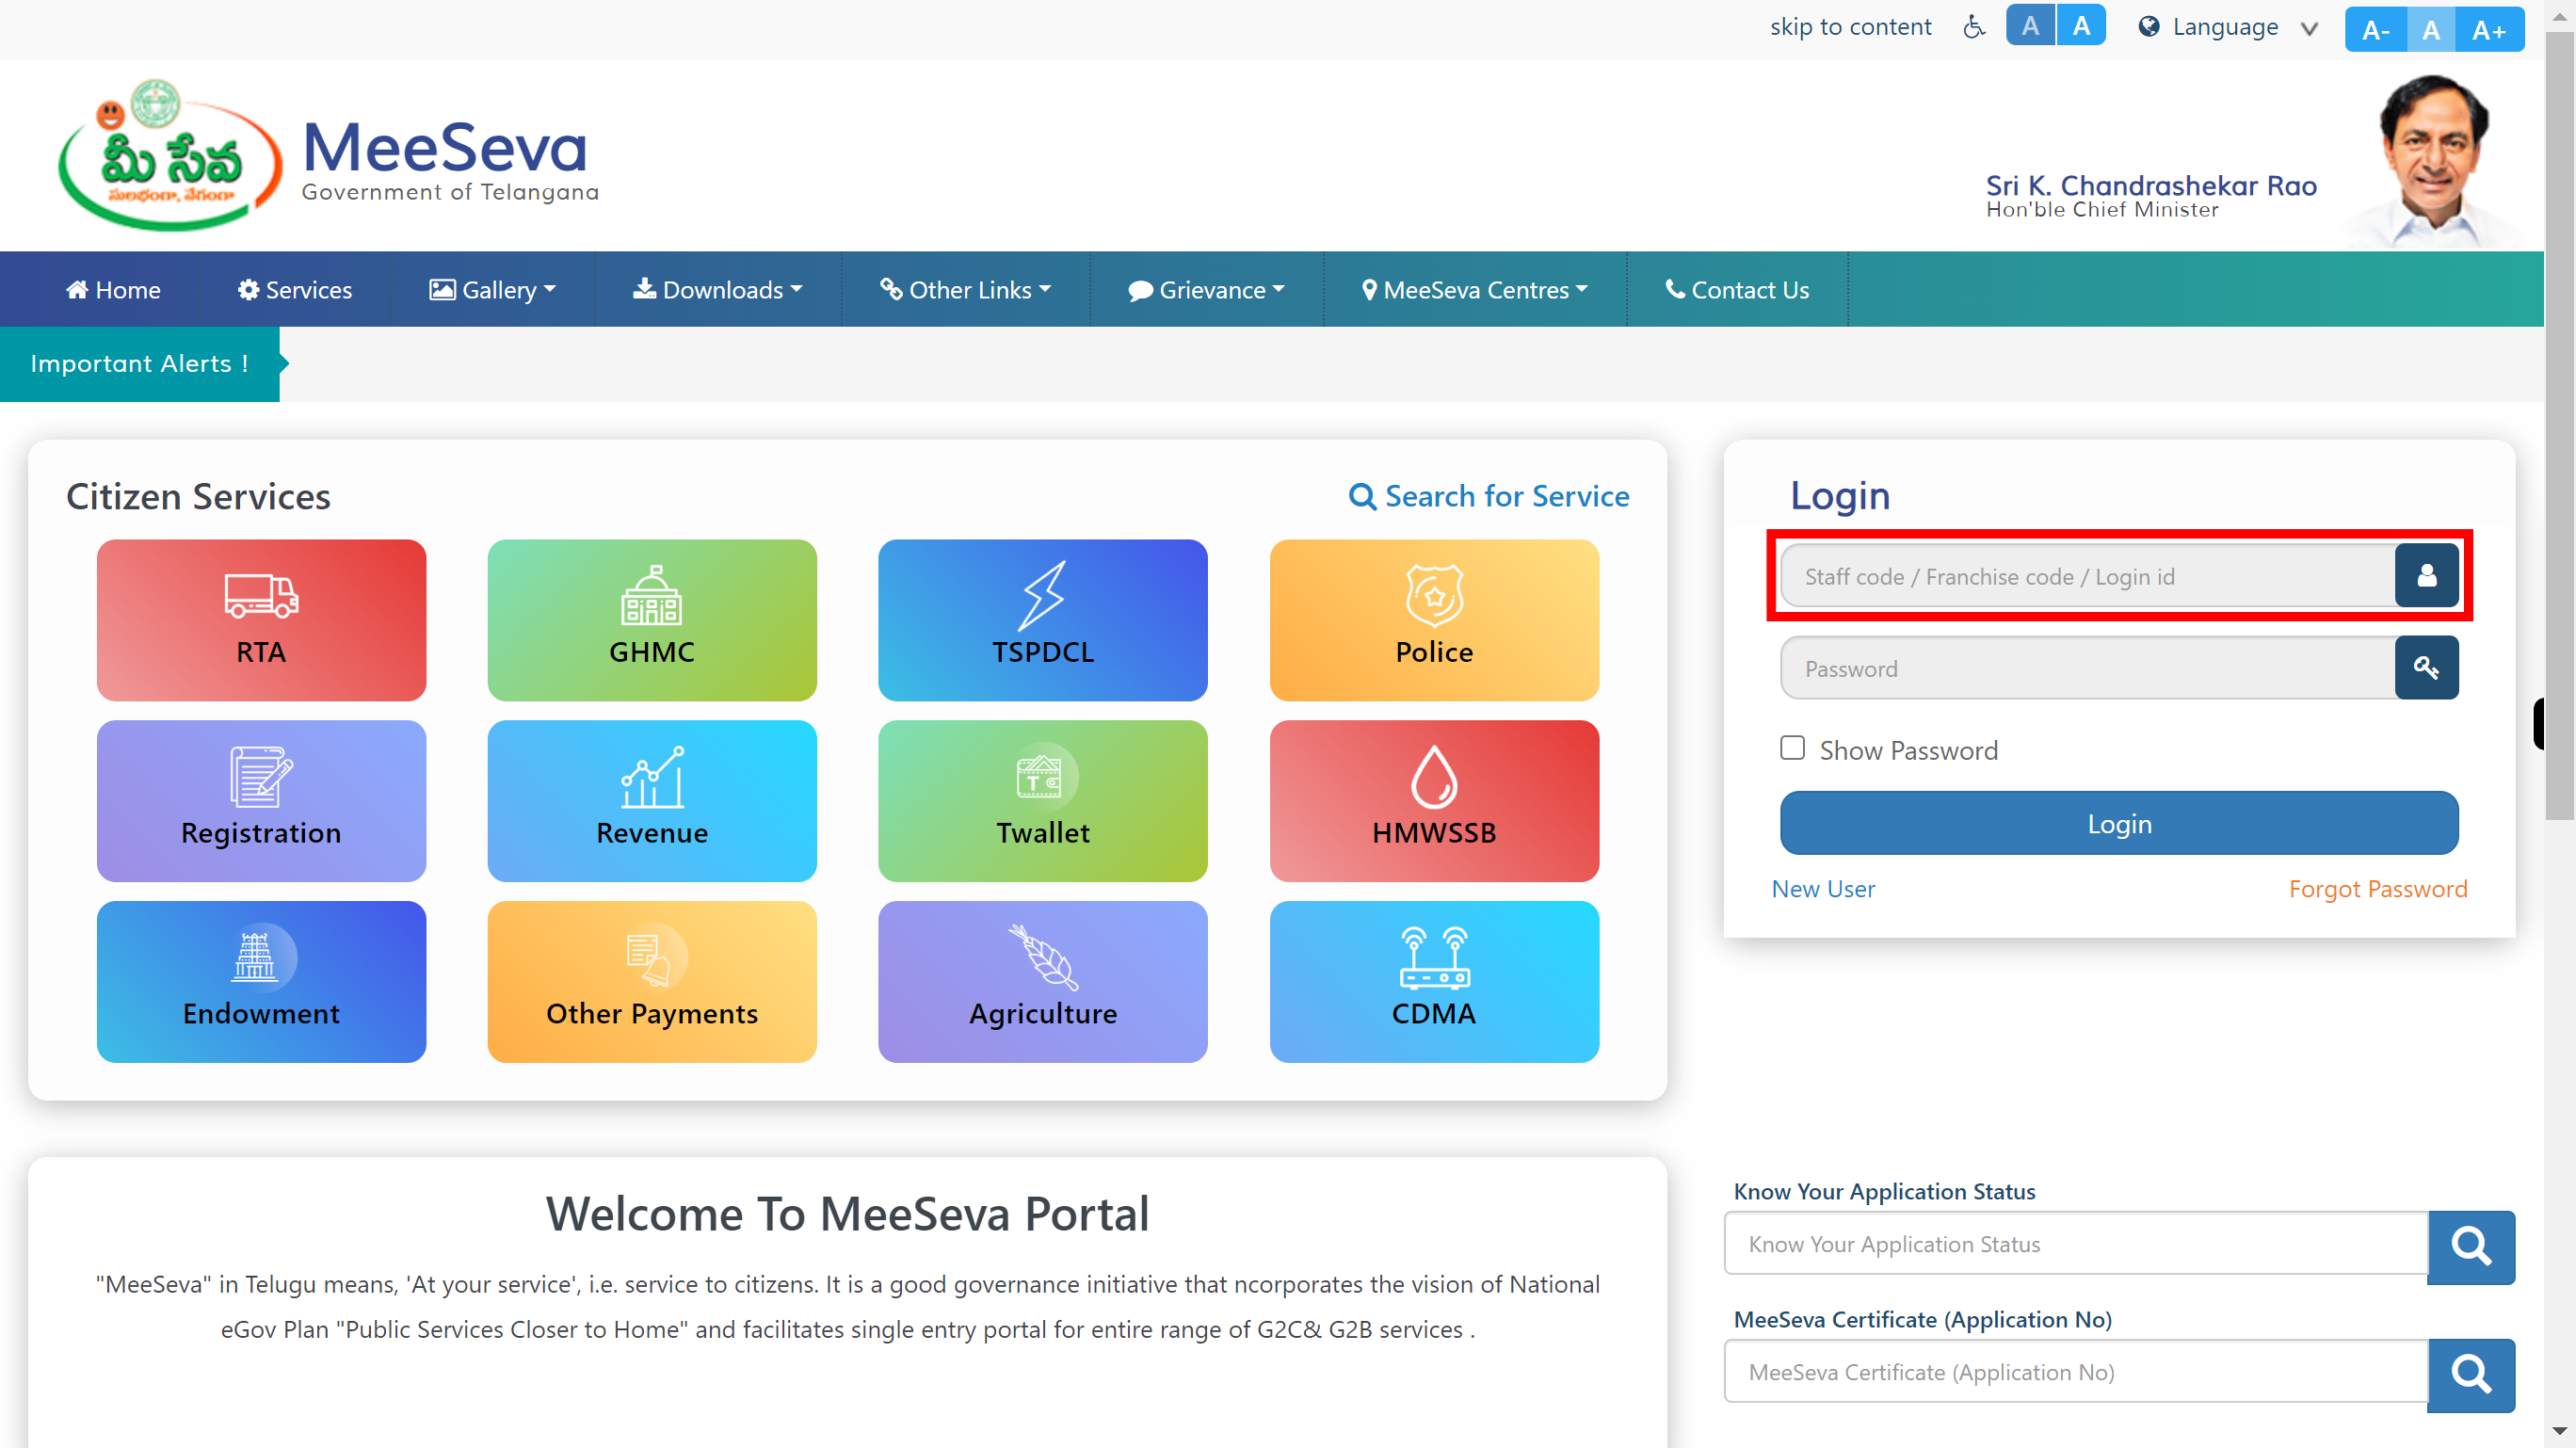This screenshot has height=1448, width=2576.
Task: Expand the Gallery navigation dropdown
Action: point(491,290)
